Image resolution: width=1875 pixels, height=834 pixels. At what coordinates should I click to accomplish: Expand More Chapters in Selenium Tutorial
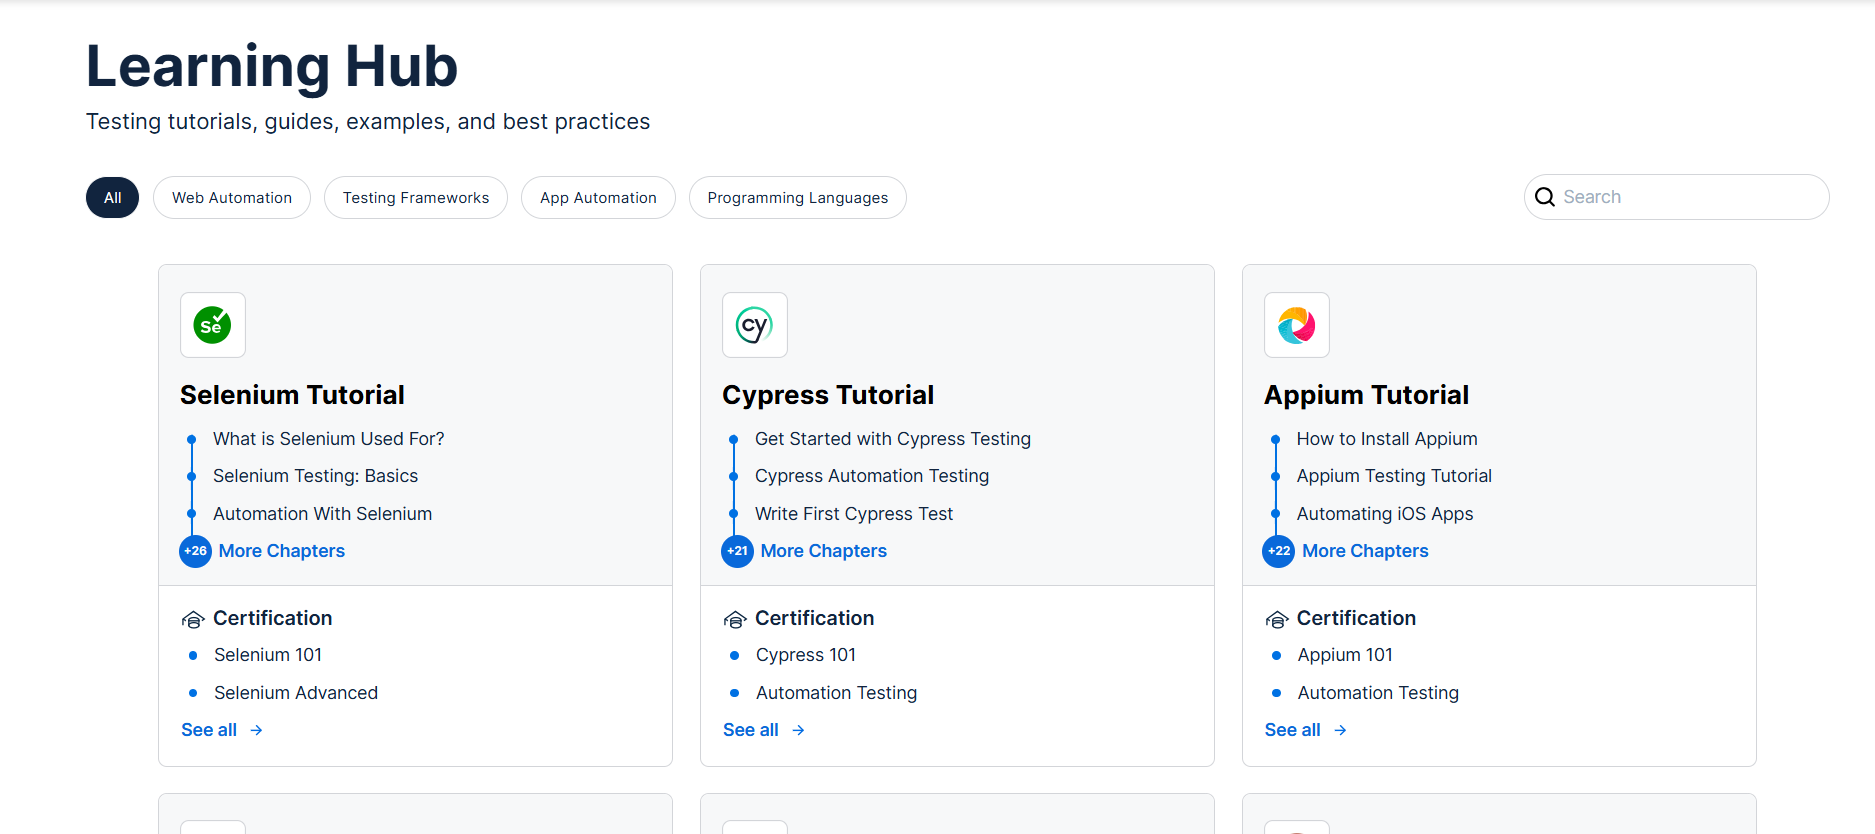(281, 551)
